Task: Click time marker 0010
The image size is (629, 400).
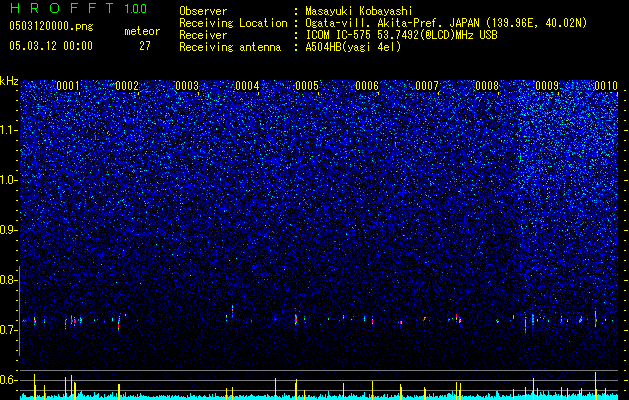Action: pyautogui.click(x=606, y=86)
